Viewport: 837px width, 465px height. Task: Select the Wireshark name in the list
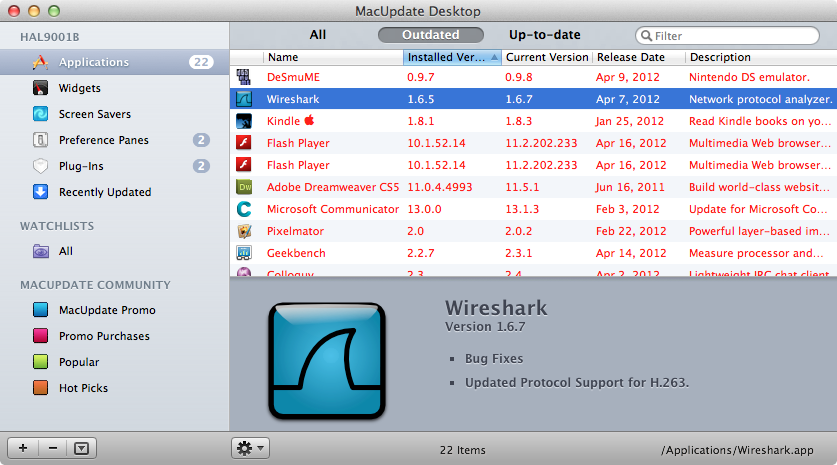(293, 99)
